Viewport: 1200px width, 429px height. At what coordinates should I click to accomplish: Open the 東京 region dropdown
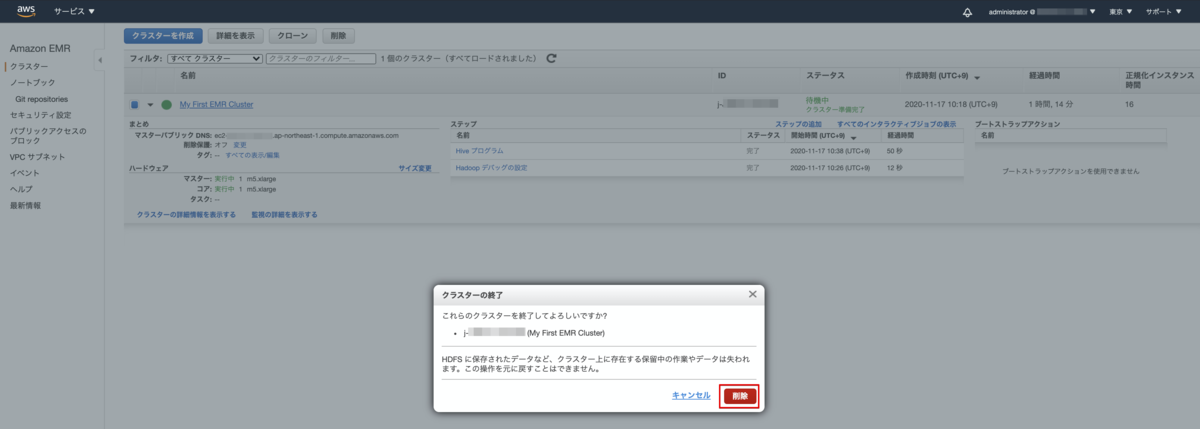tap(1121, 12)
